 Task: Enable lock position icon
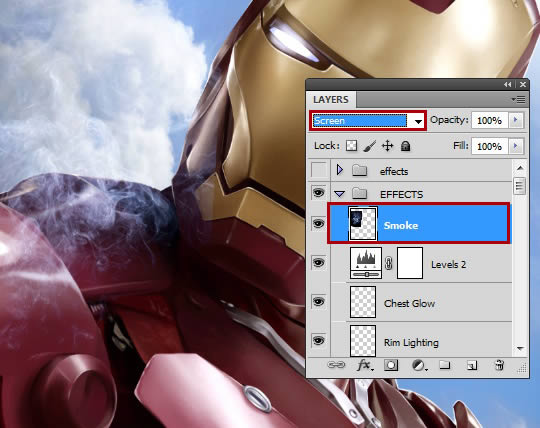click(x=387, y=146)
